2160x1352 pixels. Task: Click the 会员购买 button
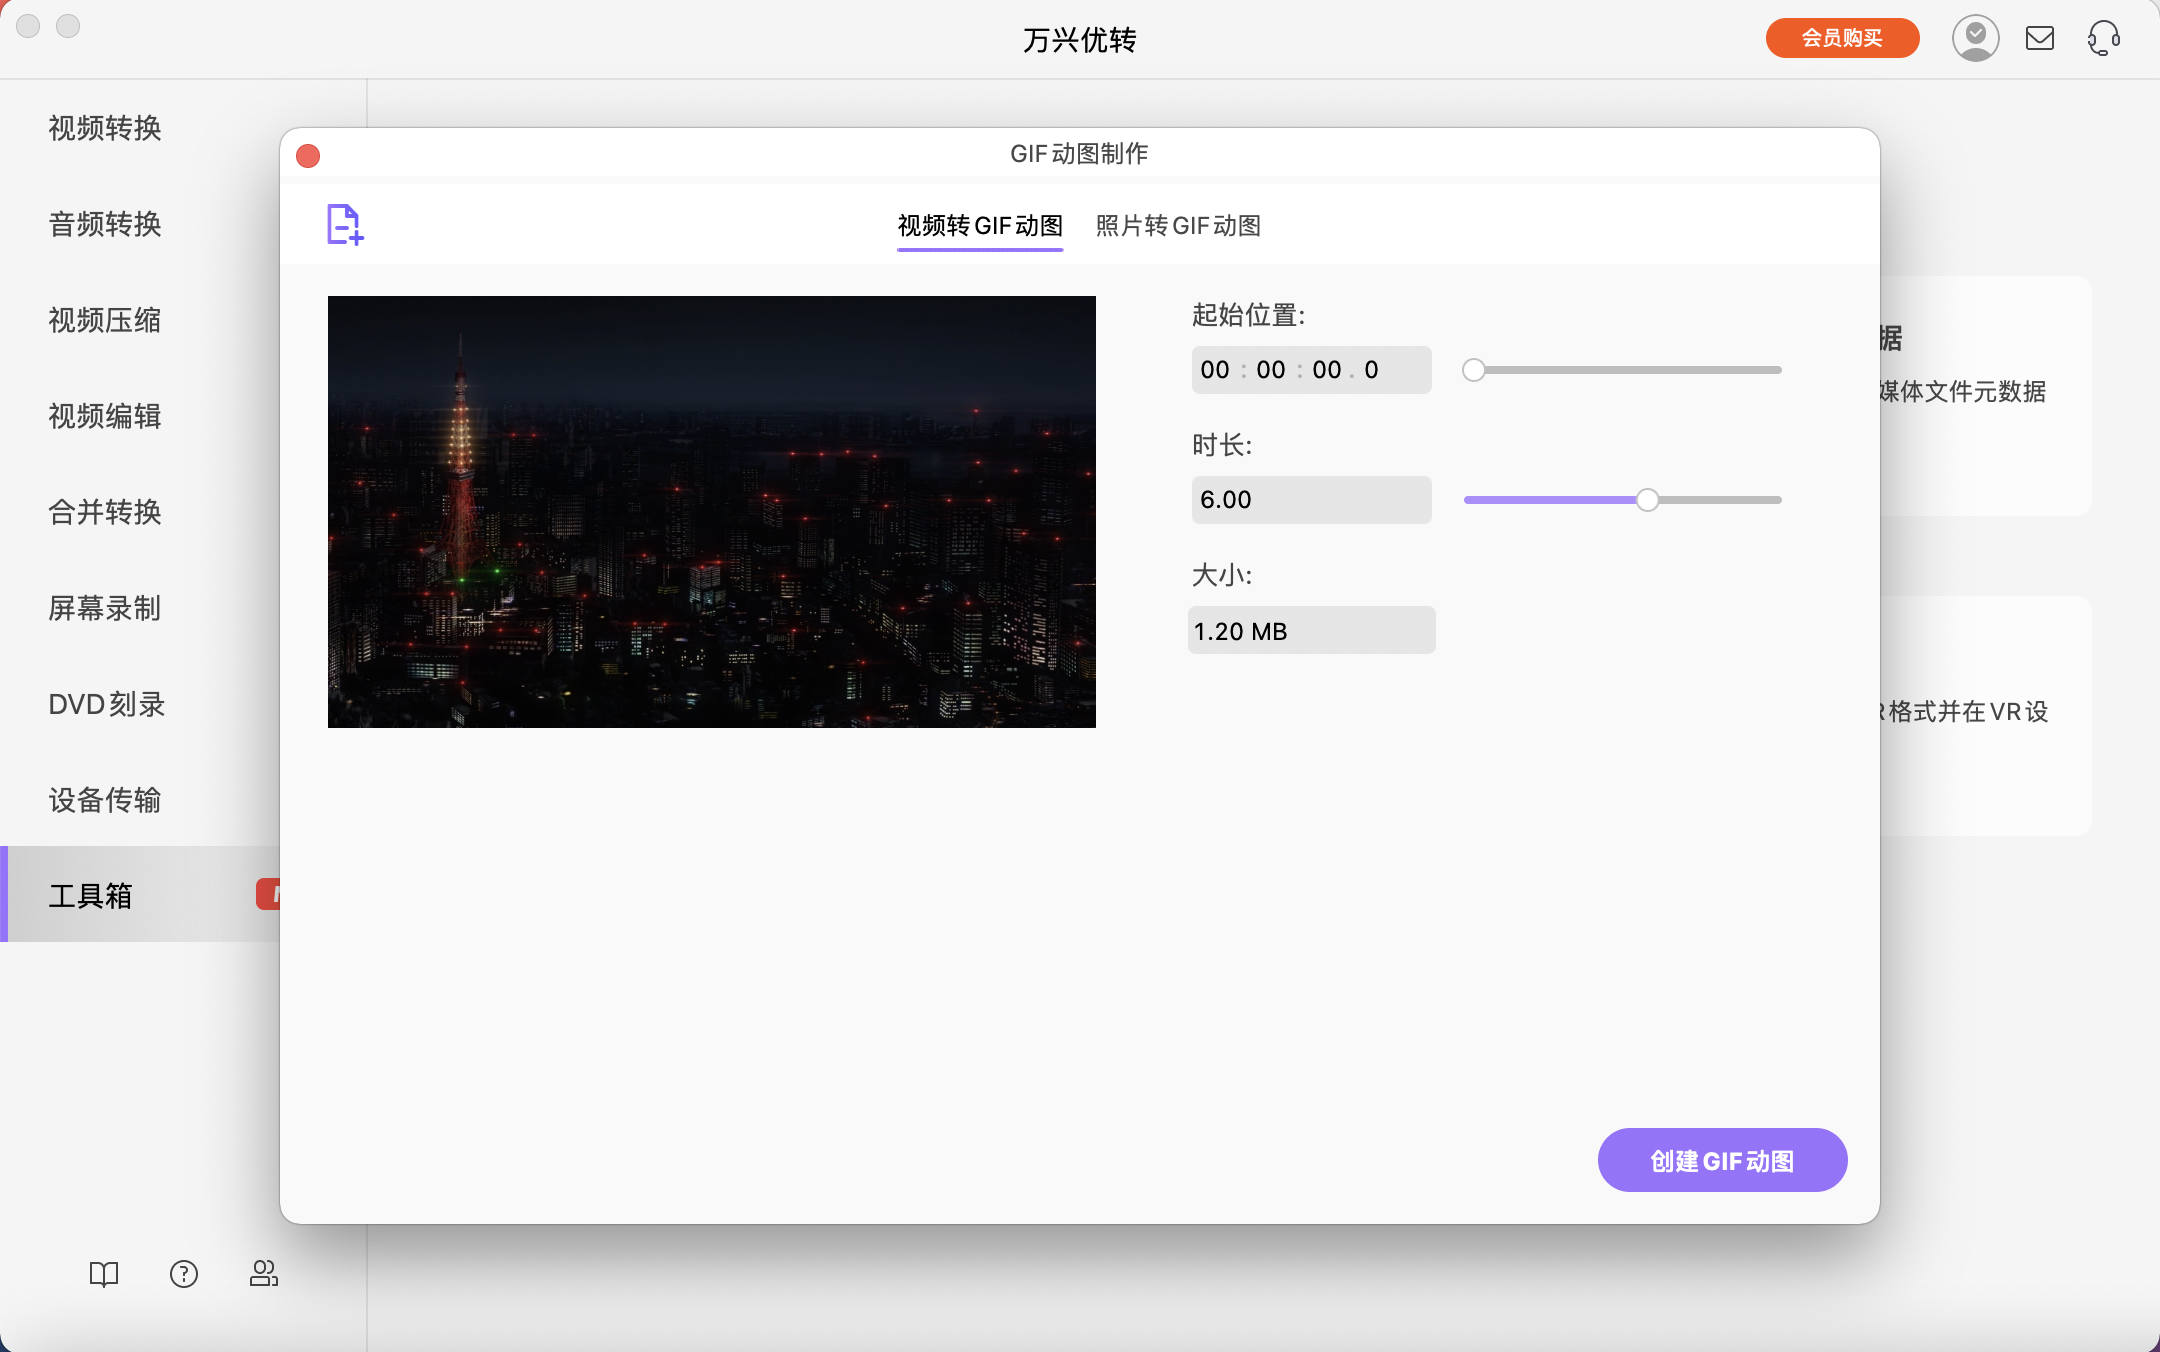click(1841, 38)
